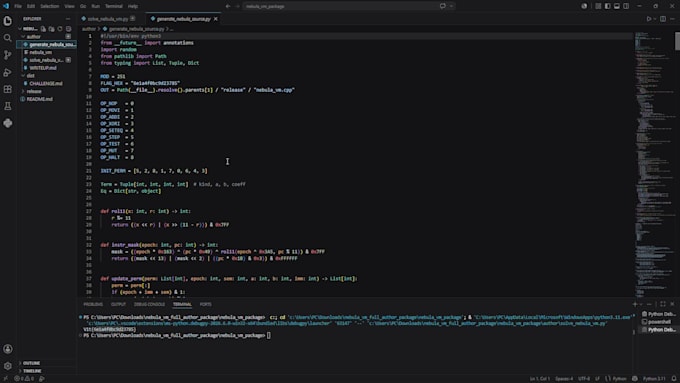Collapse all folders in Explorer
Image resolution: width=680 pixels, height=383 pixels.
[x=68, y=29]
